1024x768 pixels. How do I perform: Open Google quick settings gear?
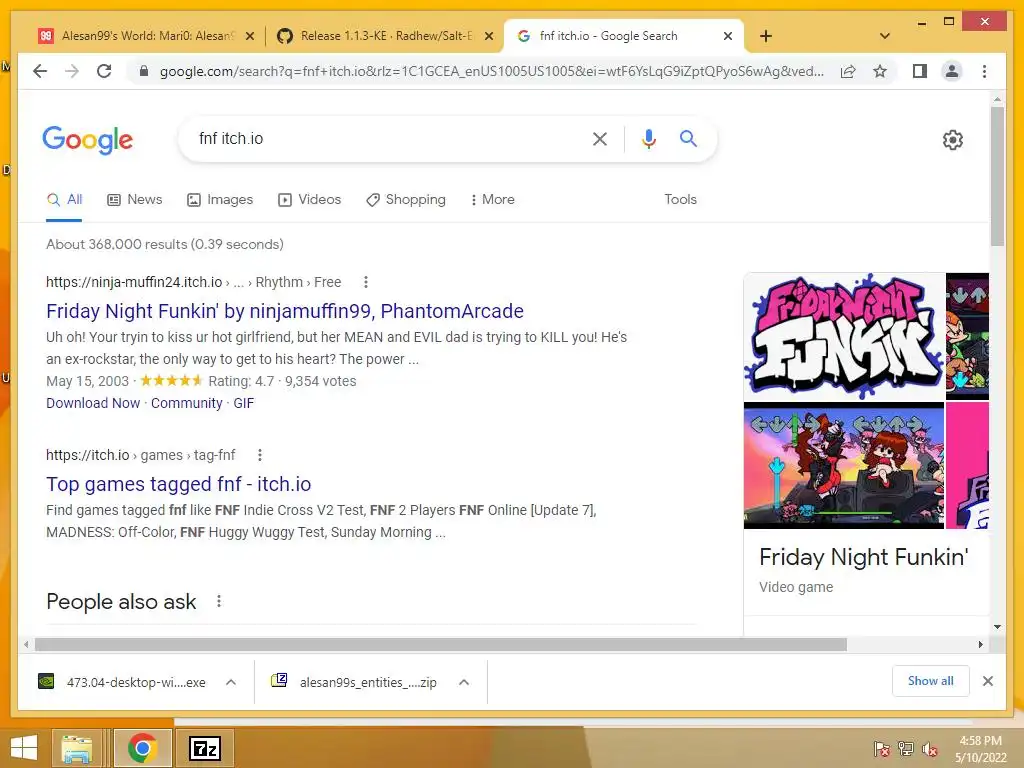tap(953, 140)
